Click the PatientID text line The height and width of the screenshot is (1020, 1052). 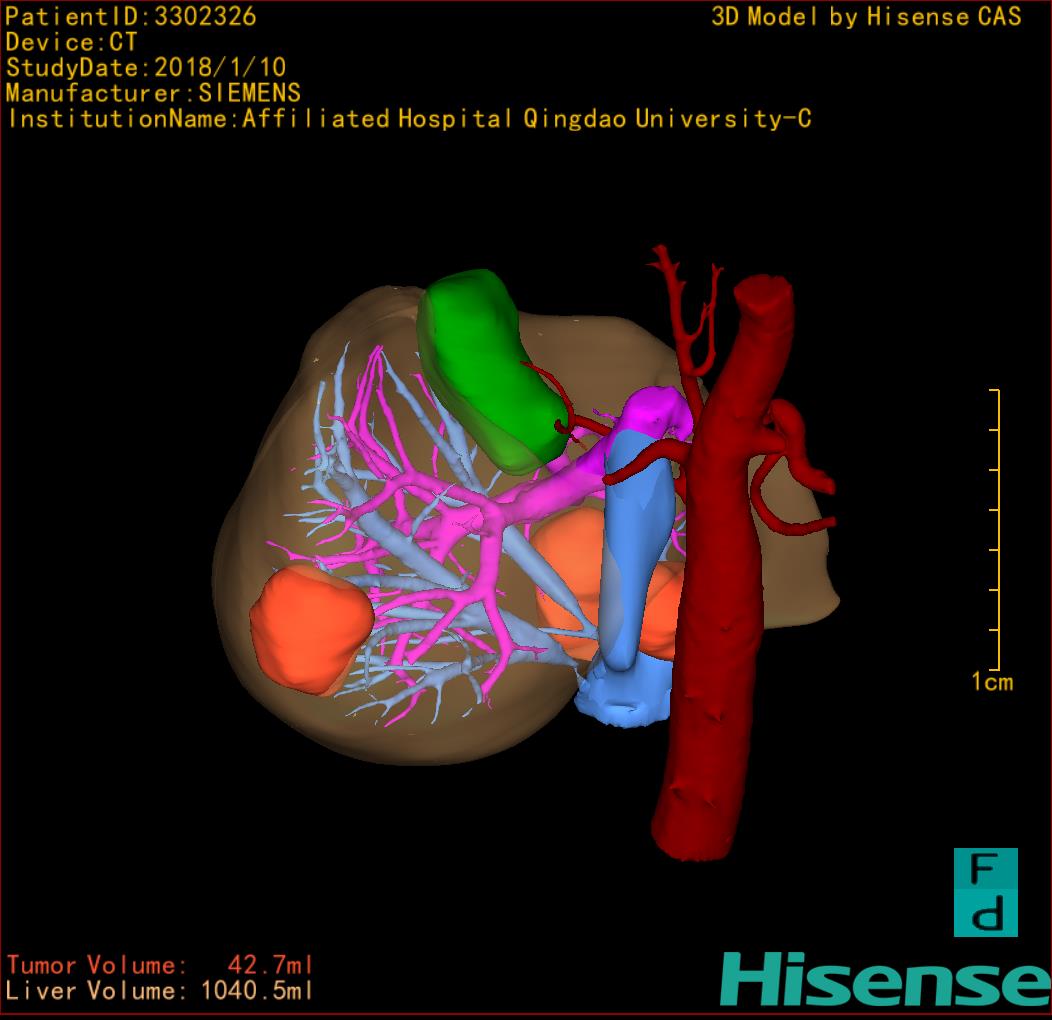131,16
